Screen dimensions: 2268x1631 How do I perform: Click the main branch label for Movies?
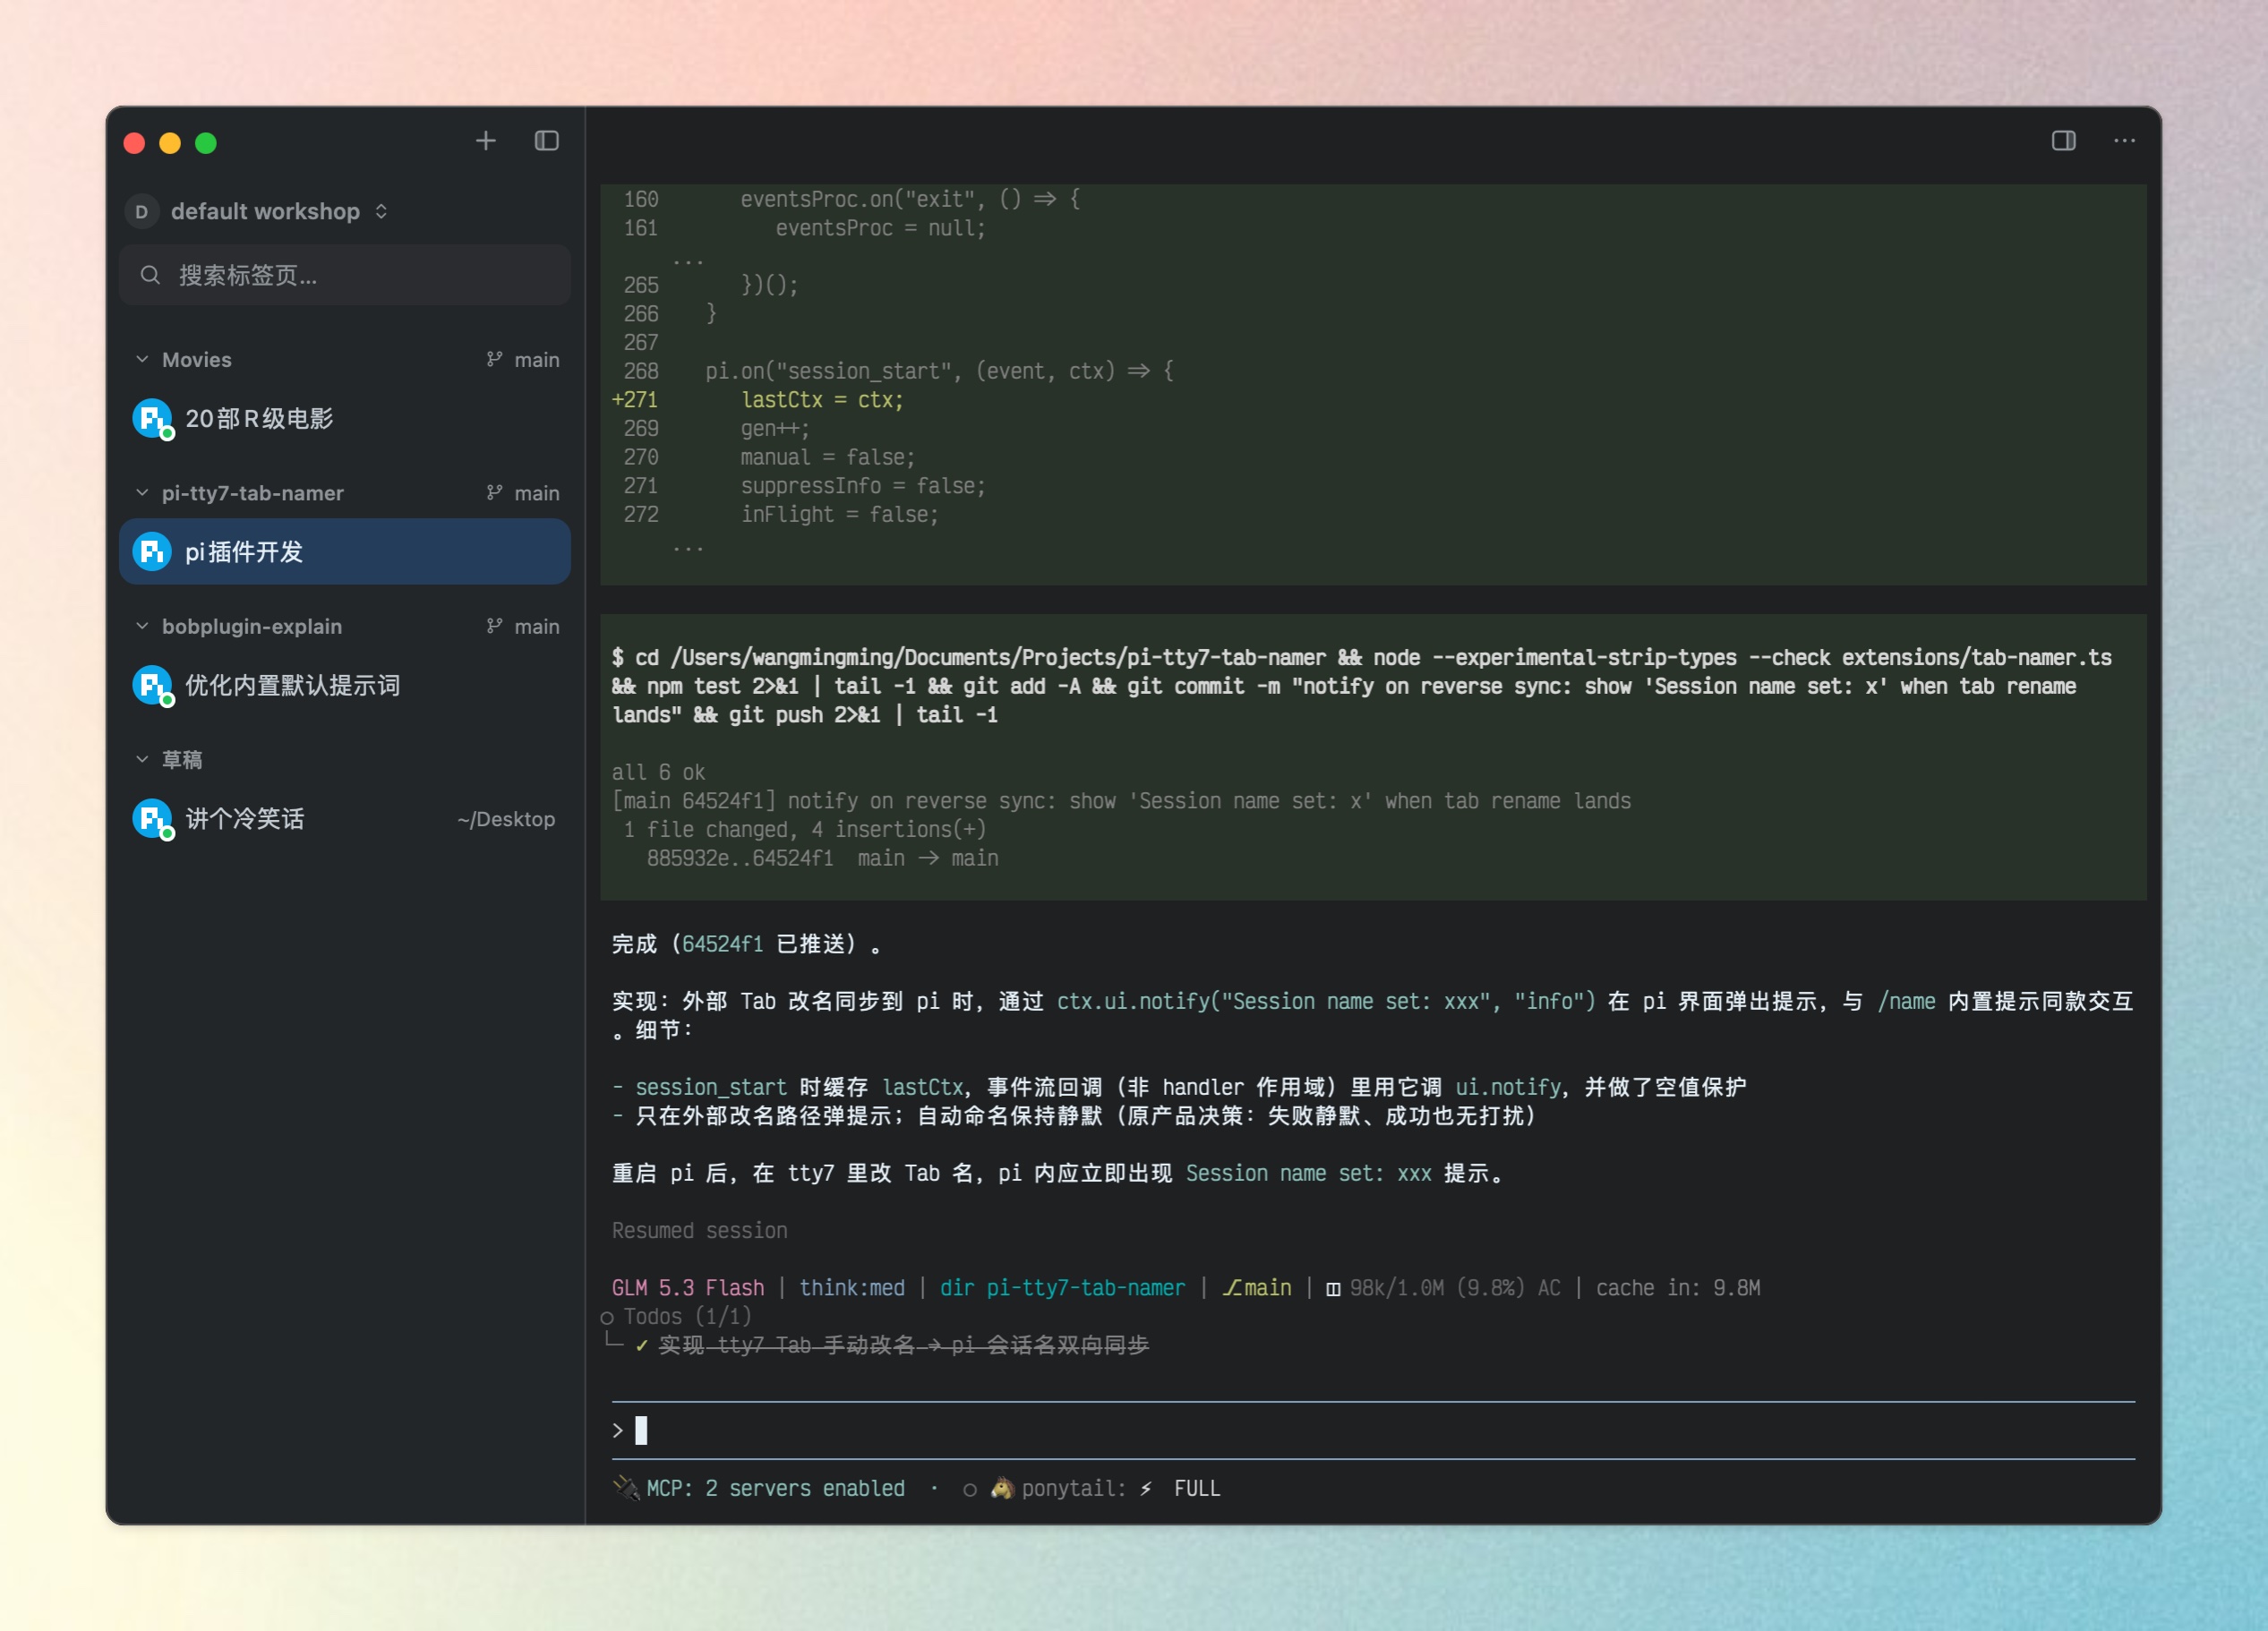(x=523, y=359)
